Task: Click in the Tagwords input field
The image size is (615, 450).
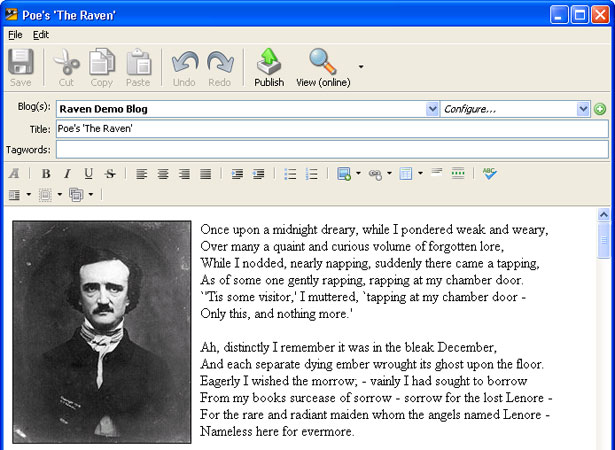Action: click(332, 149)
